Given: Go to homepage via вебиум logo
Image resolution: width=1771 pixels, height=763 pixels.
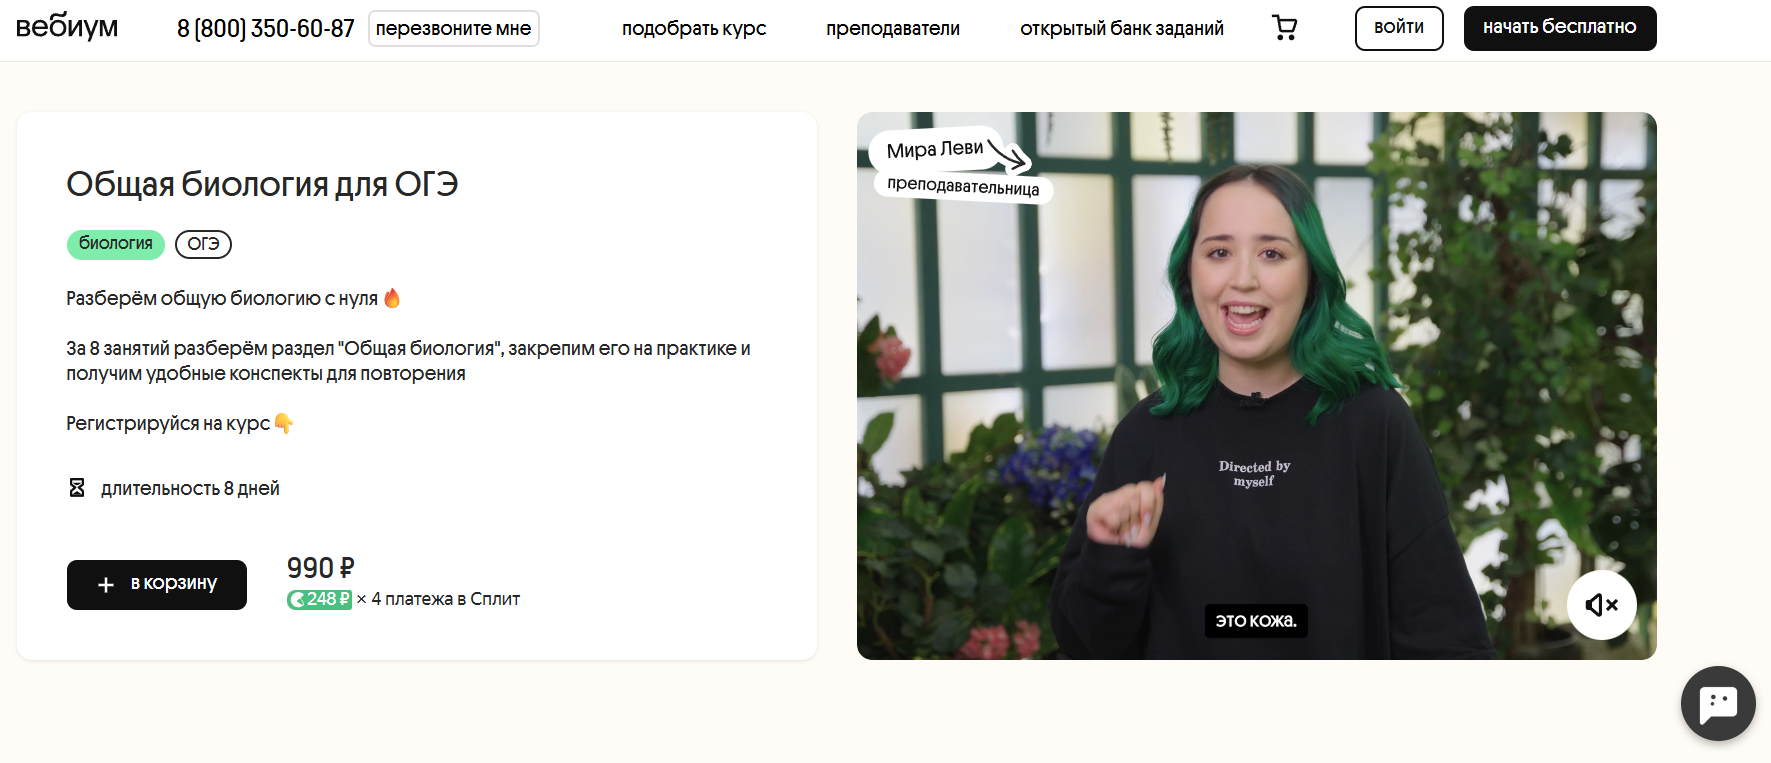Looking at the screenshot, I should coord(67,27).
